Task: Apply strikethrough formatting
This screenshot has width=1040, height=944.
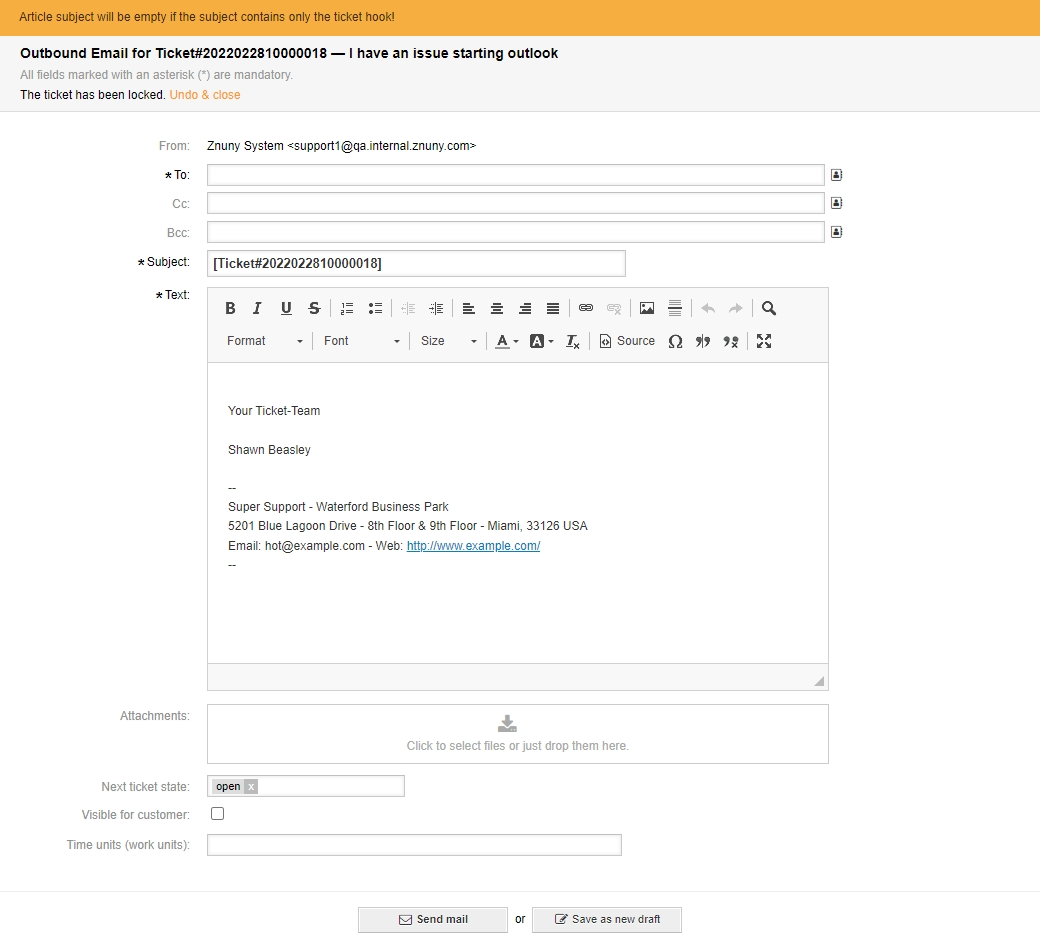Action: pyautogui.click(x=314, y=308)
